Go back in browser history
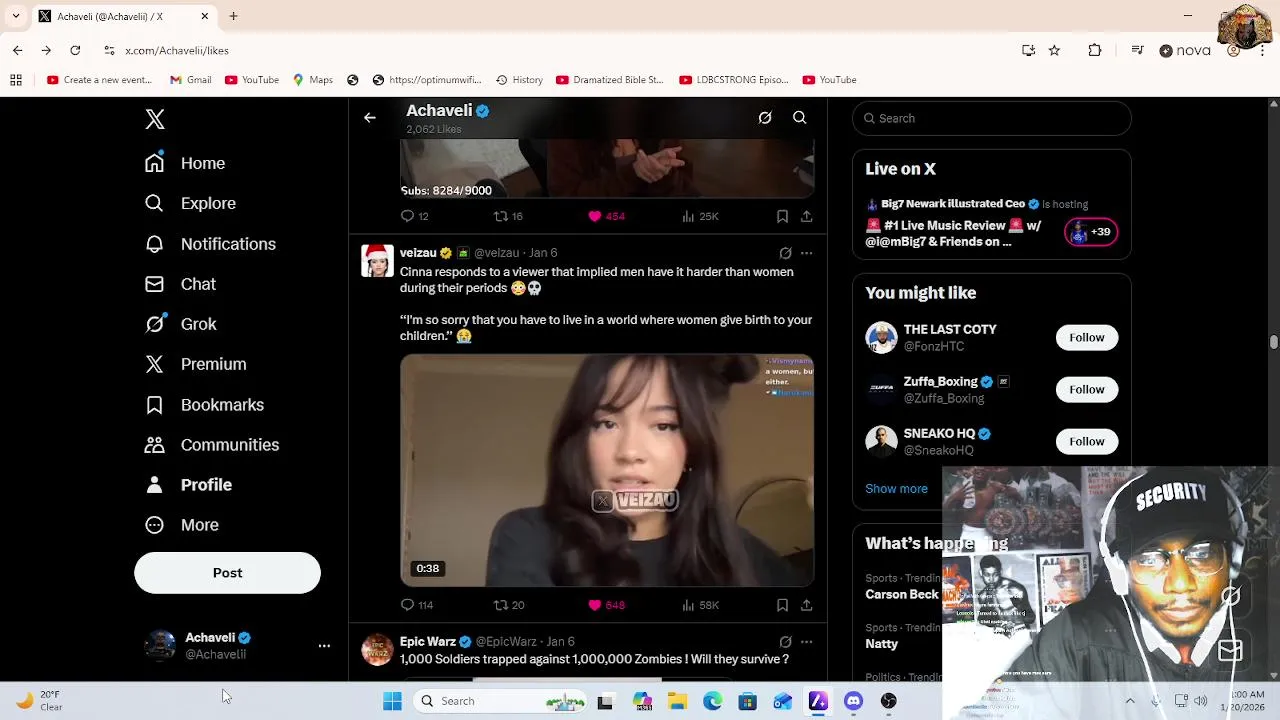The width and height of the screenshot is (1280, 720). (x=18, y=50)
